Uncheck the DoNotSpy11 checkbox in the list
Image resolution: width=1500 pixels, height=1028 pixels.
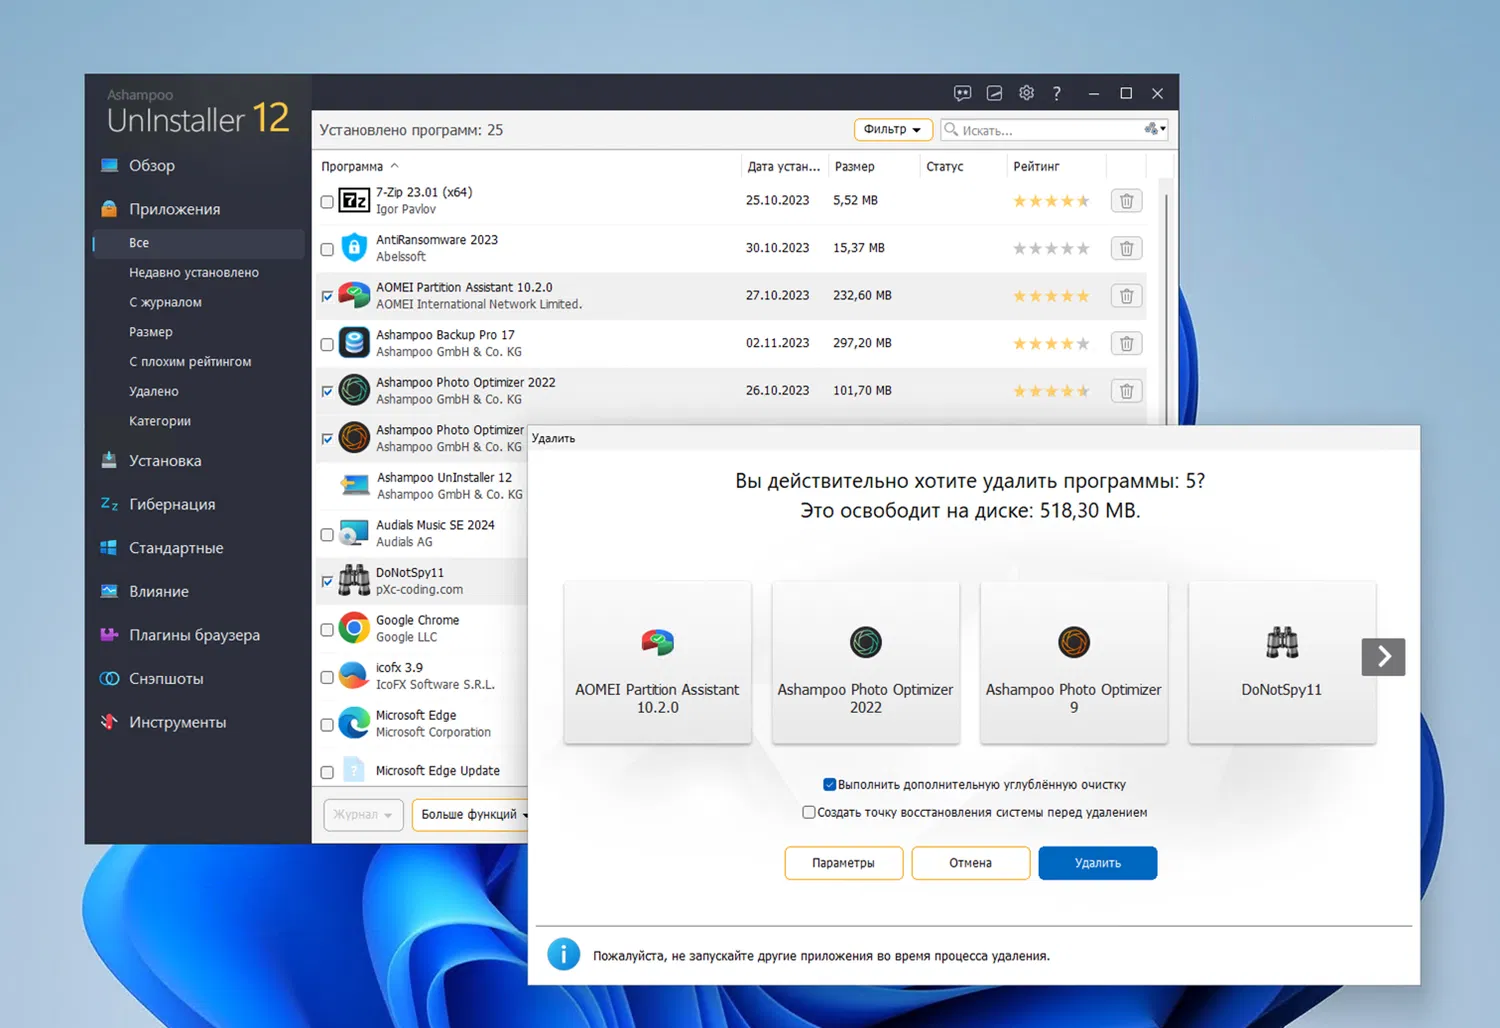click(x=327, y=582)
